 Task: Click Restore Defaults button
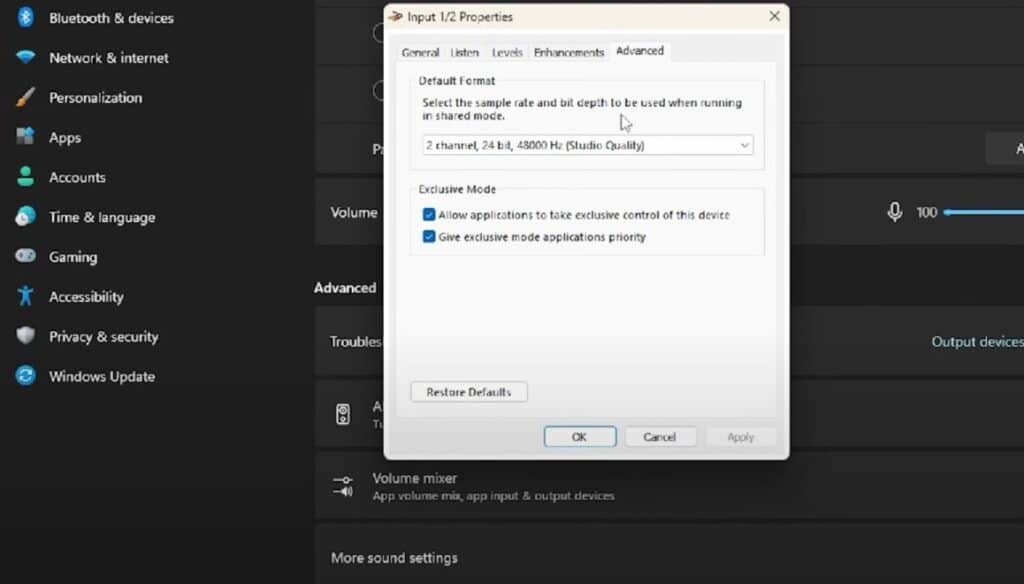pyautogui.click(x=469, y=392)
